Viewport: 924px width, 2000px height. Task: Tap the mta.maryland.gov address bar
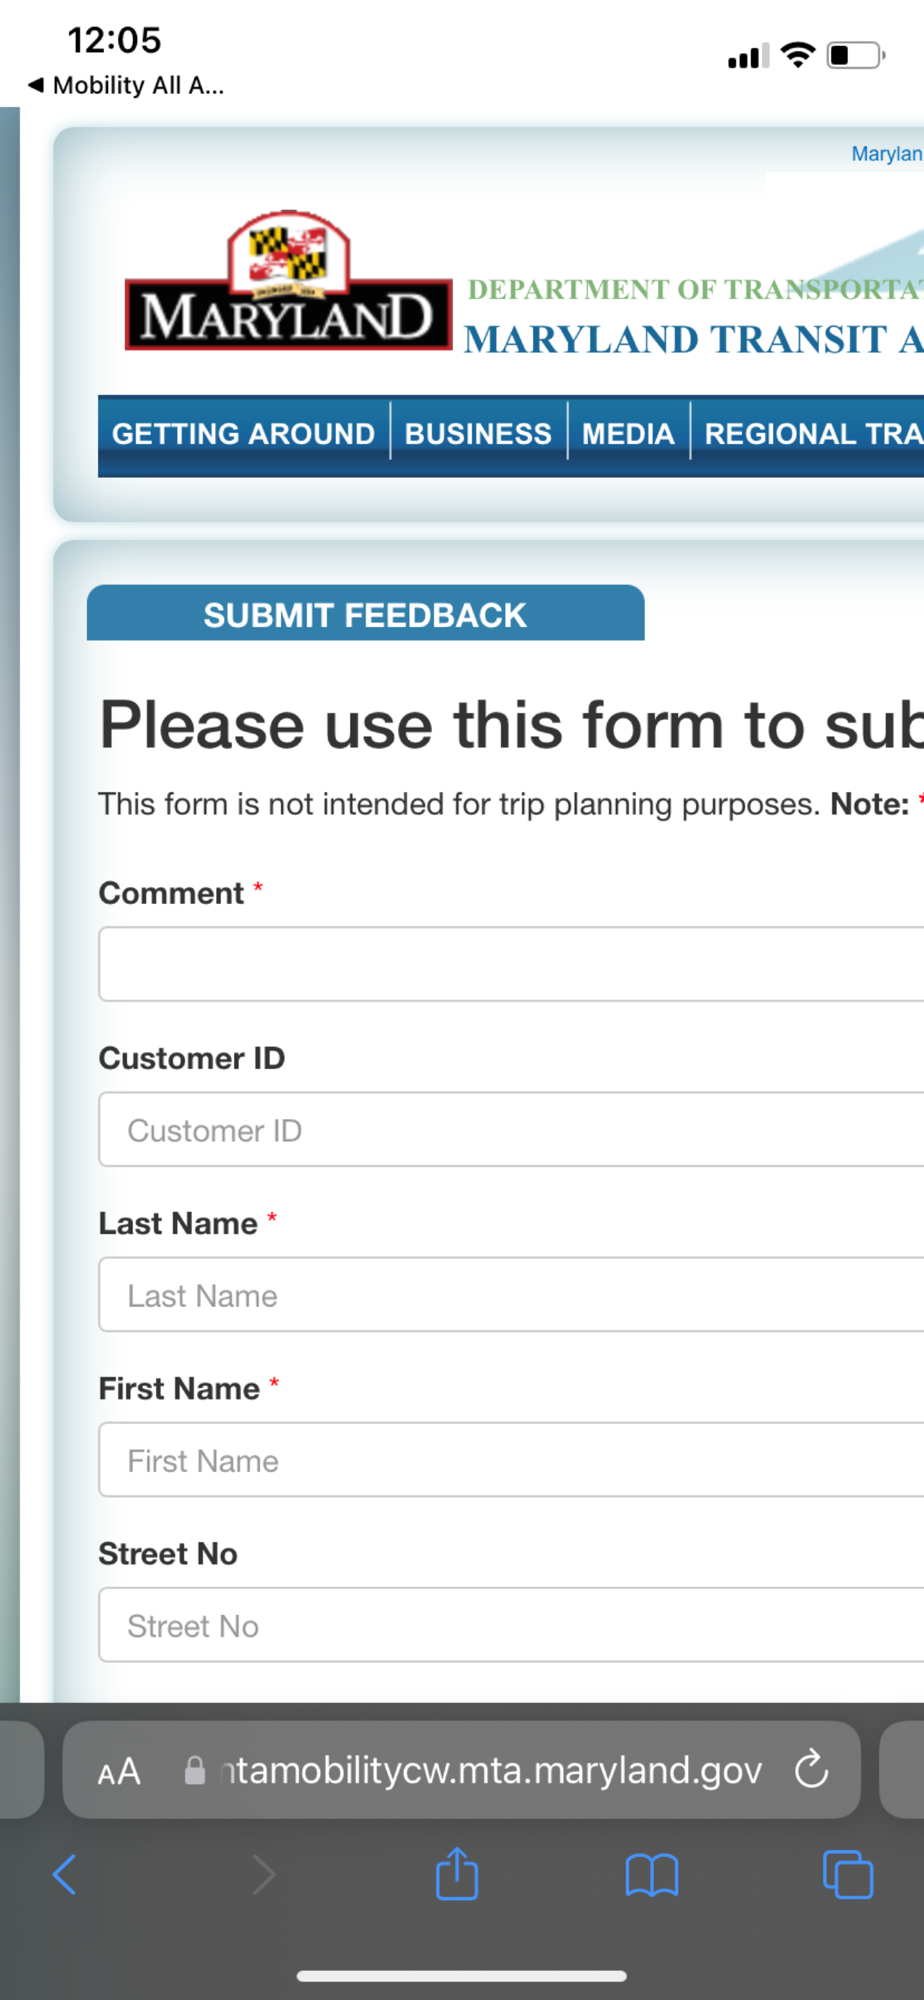490,1771
